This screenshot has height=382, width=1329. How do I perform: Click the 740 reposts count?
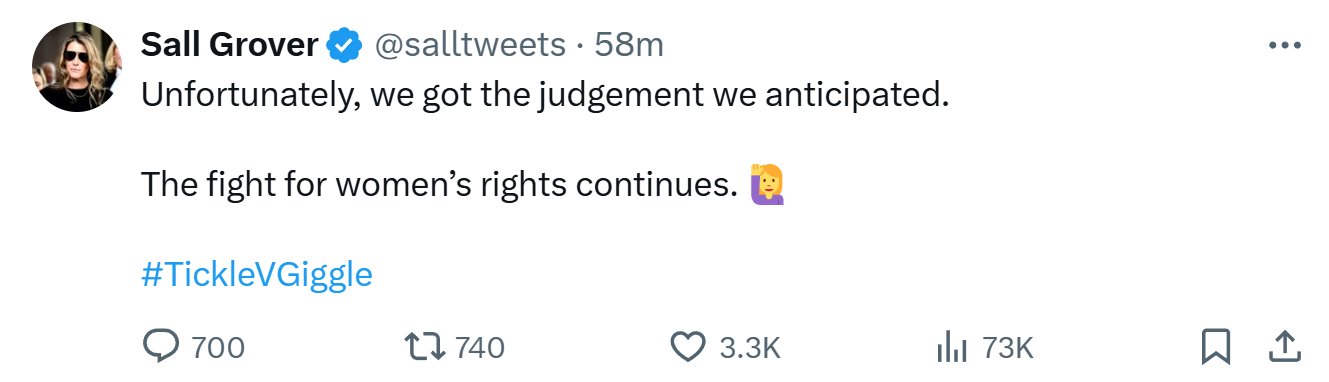pyautogui.click(x=480, y=348)
